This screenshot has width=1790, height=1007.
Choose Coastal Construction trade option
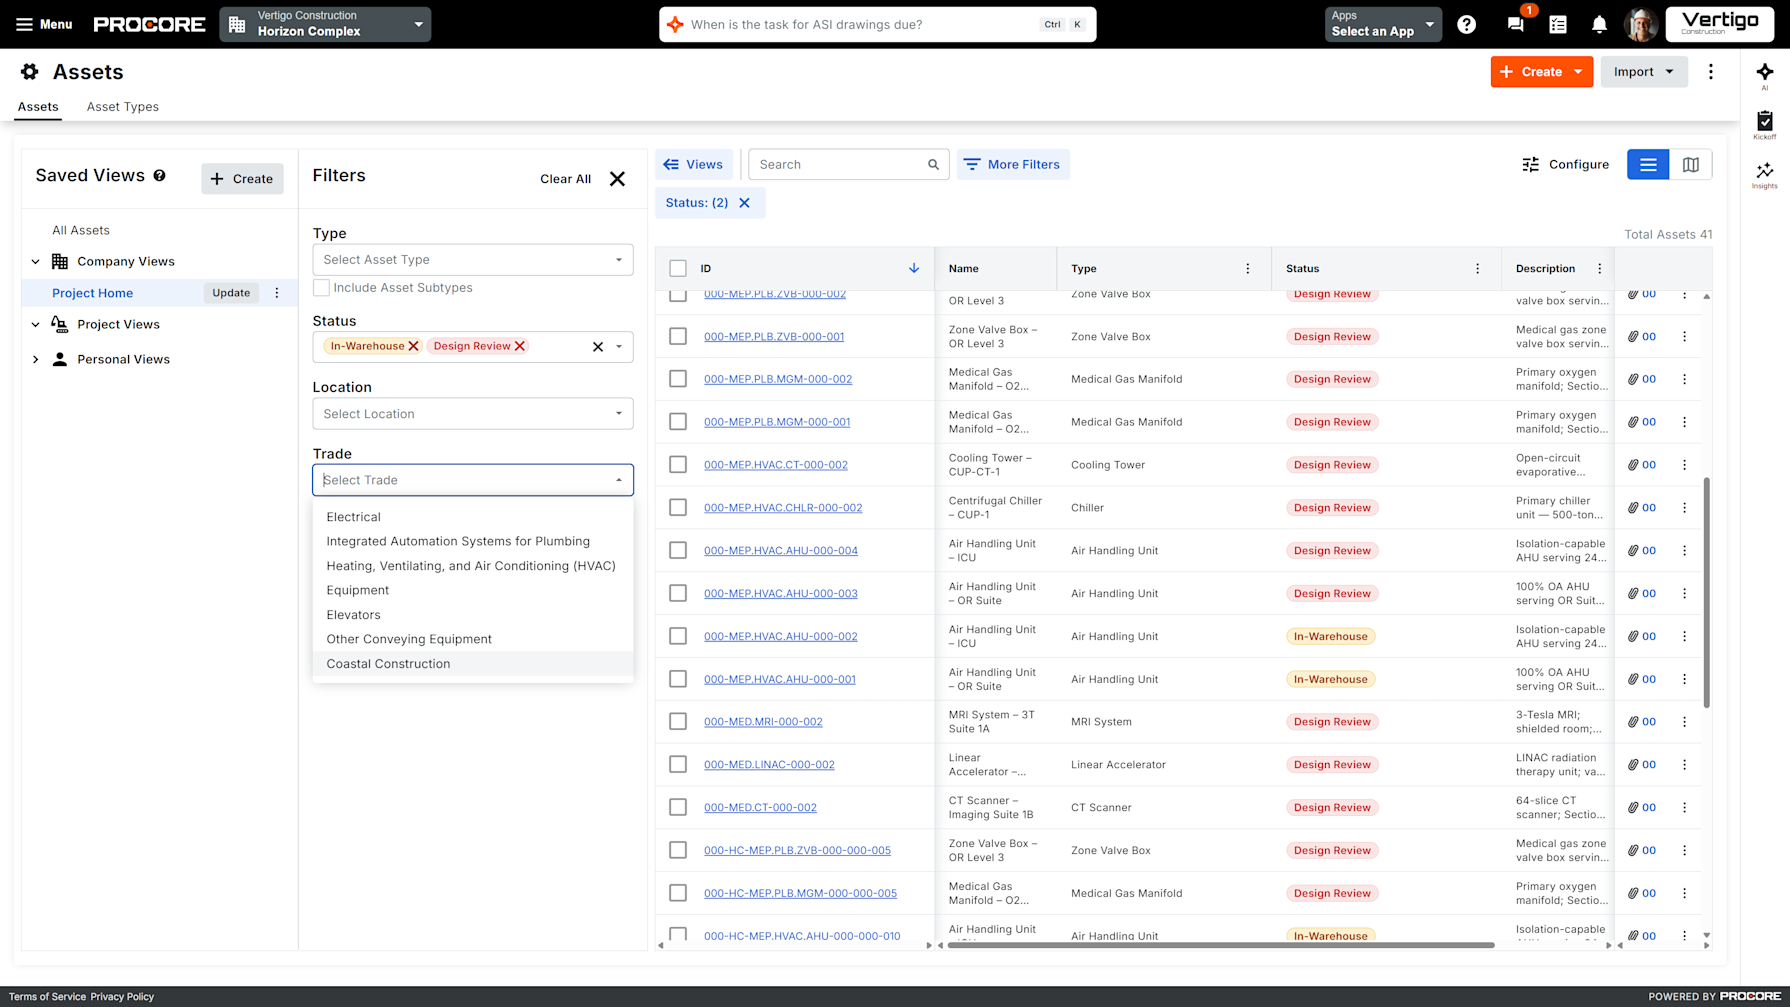pyautogui.click(x=473, y=664)
